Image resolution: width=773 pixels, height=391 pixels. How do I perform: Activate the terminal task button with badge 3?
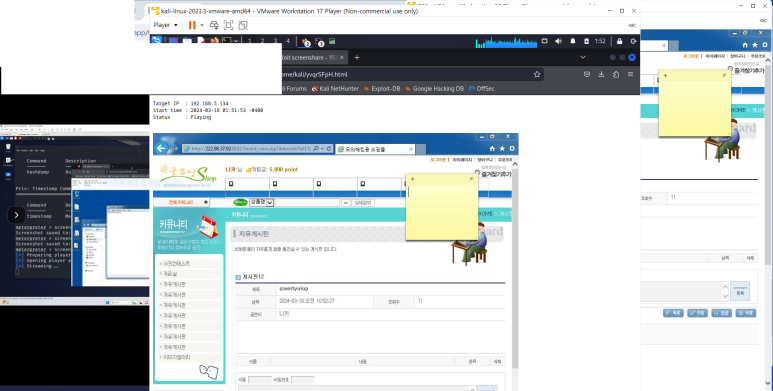coord(319,42)
